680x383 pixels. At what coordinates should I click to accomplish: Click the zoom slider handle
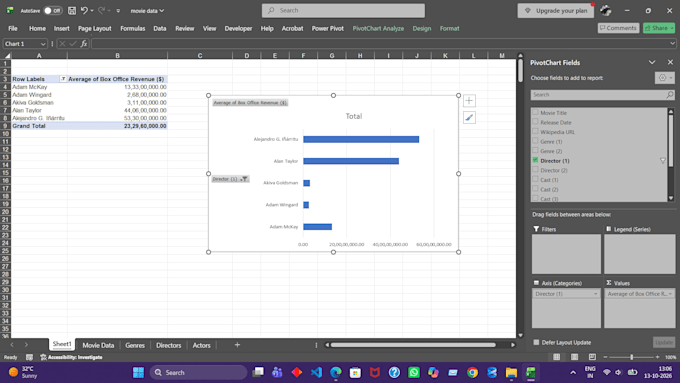click(x=631, y=357)
